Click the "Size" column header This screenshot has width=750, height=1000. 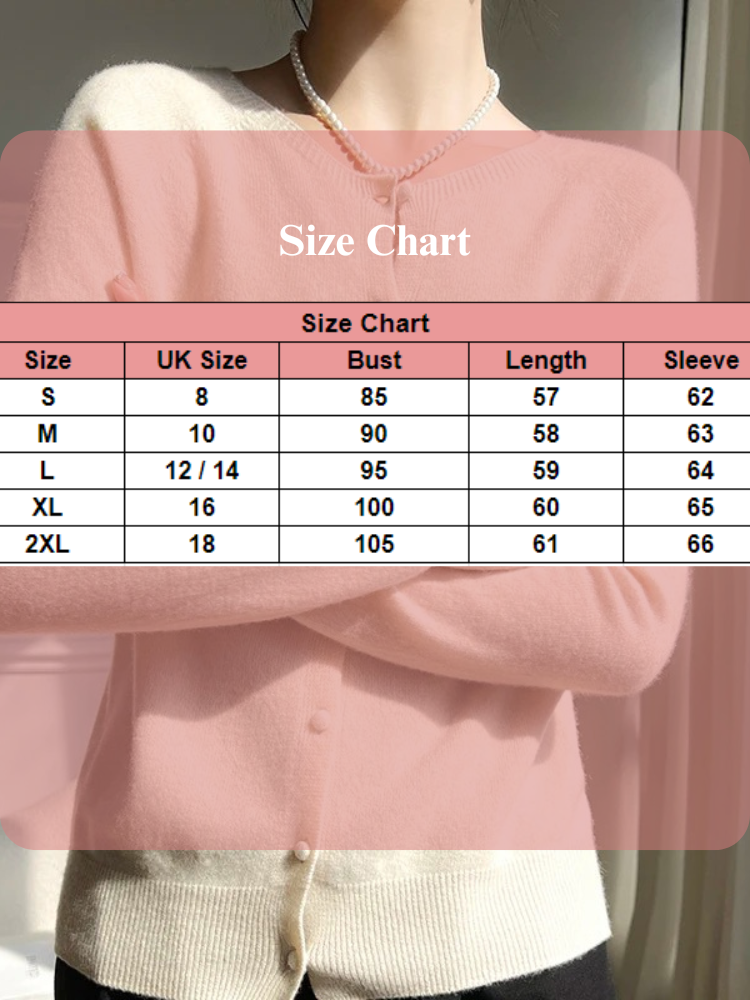click(x=48, y=360)
